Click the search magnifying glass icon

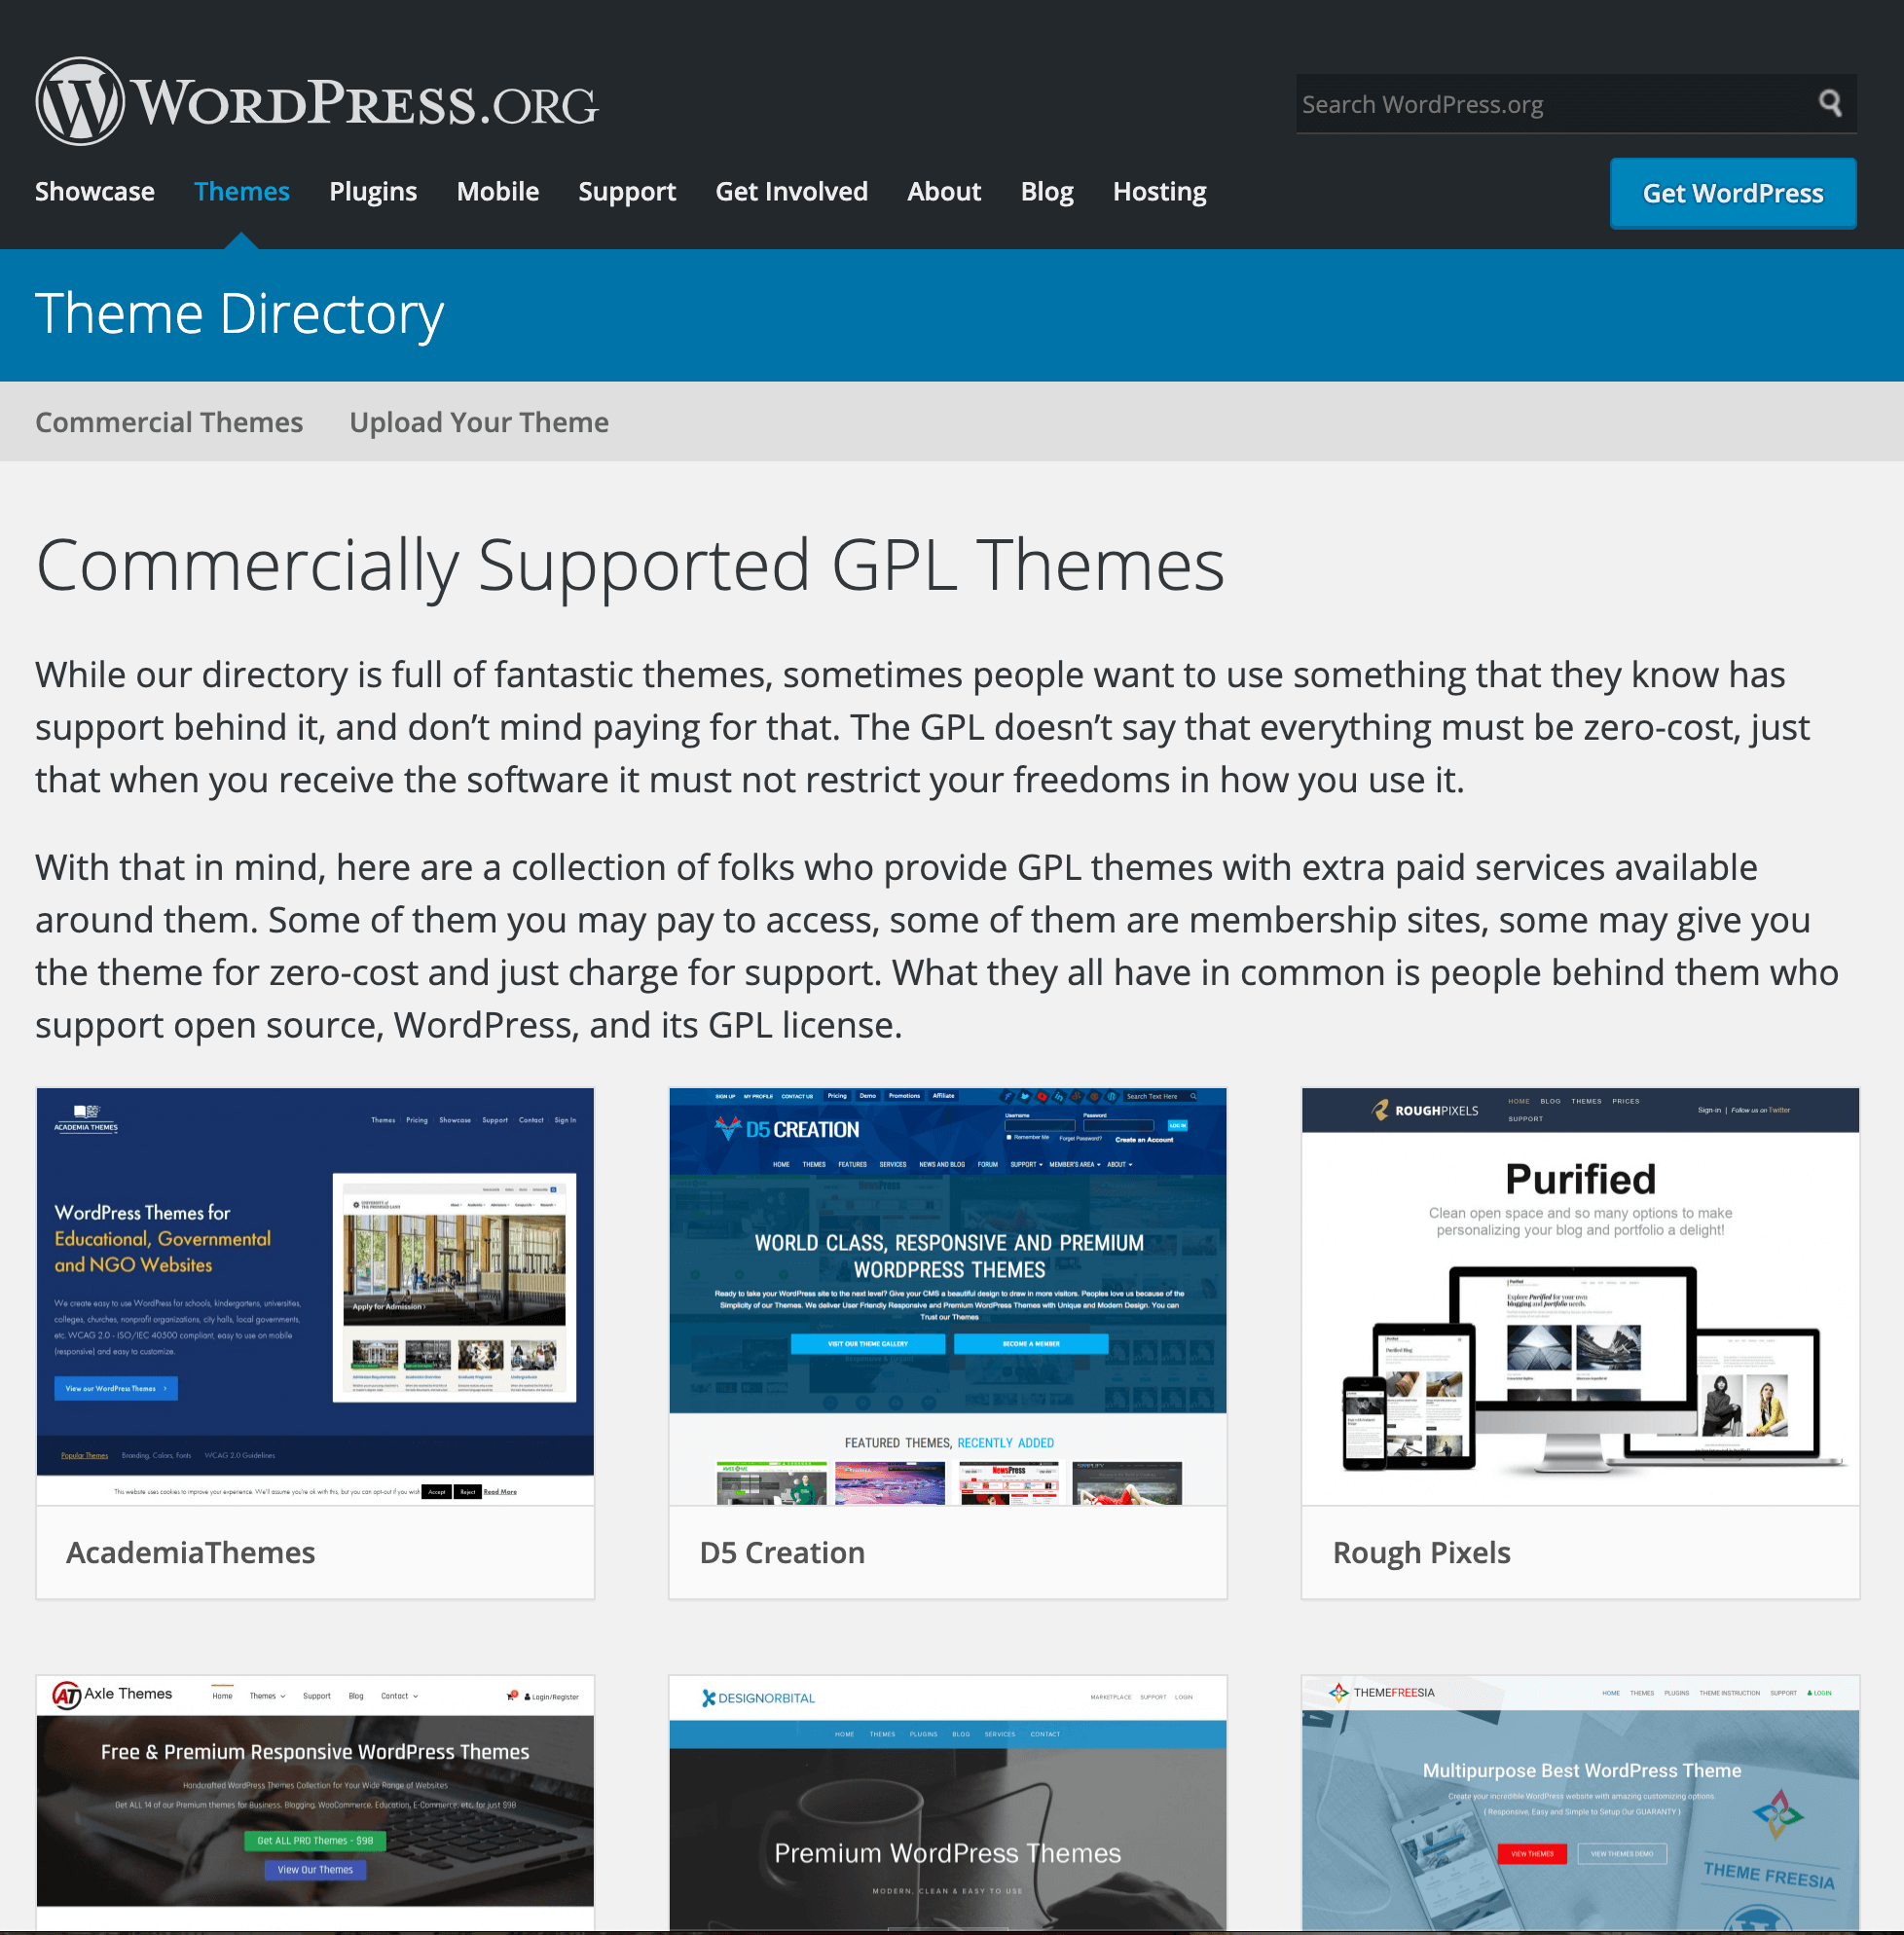(1834, 103)
